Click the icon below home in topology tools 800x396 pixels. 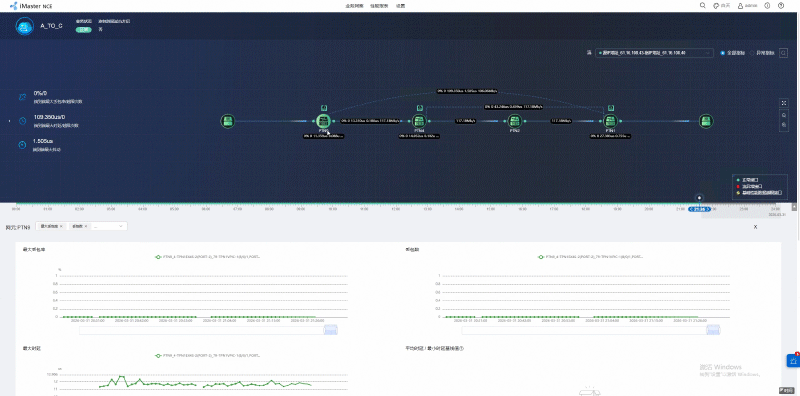pyautogui.click(x=784, y=125)
